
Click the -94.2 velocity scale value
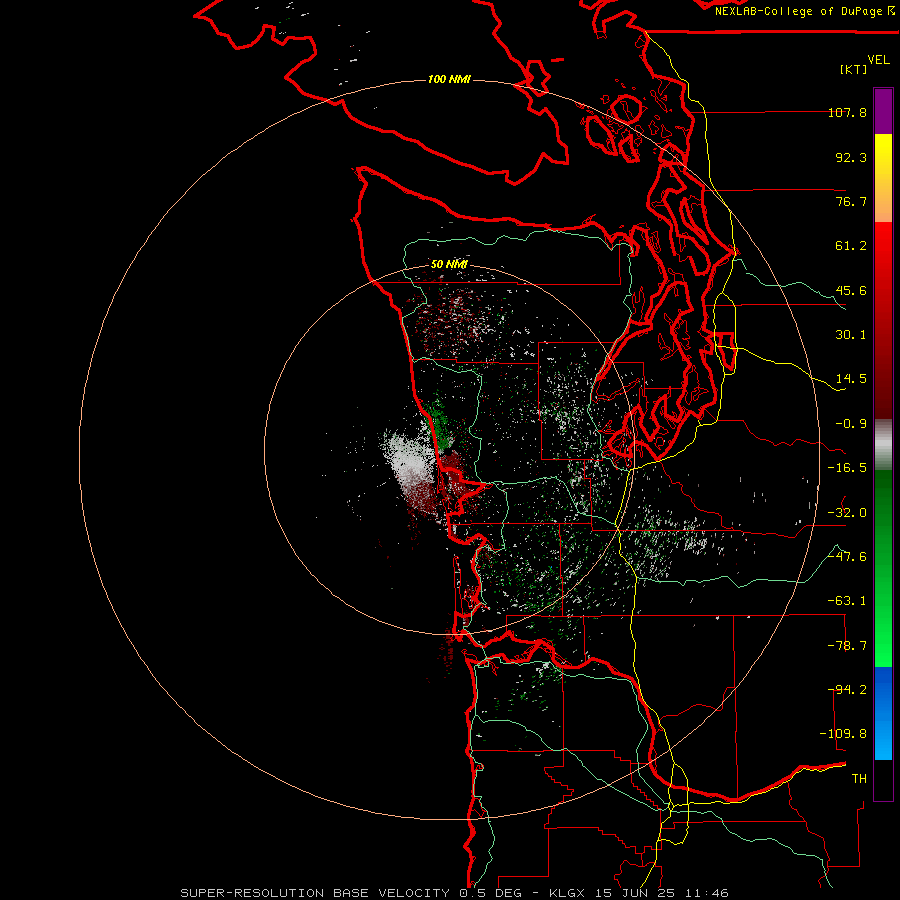point(847,690)
